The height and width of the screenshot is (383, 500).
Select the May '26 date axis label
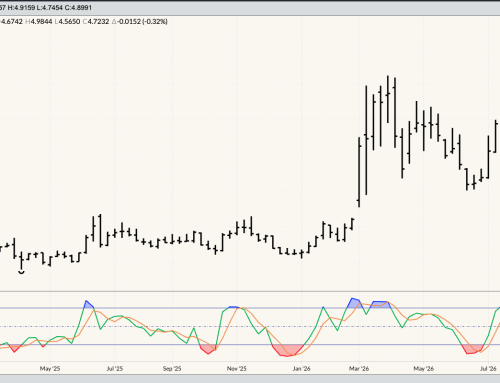point(424,369)
